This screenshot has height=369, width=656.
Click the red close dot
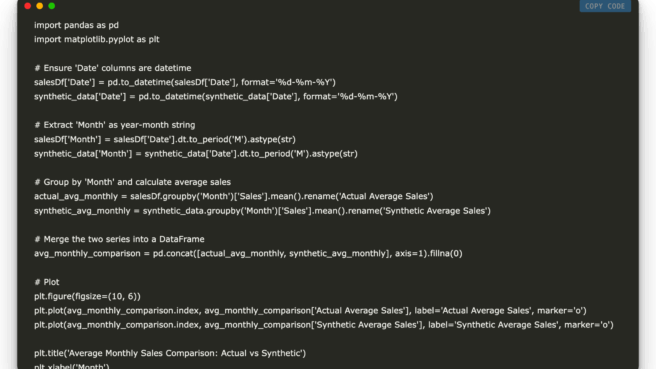(x=28, y=6)
